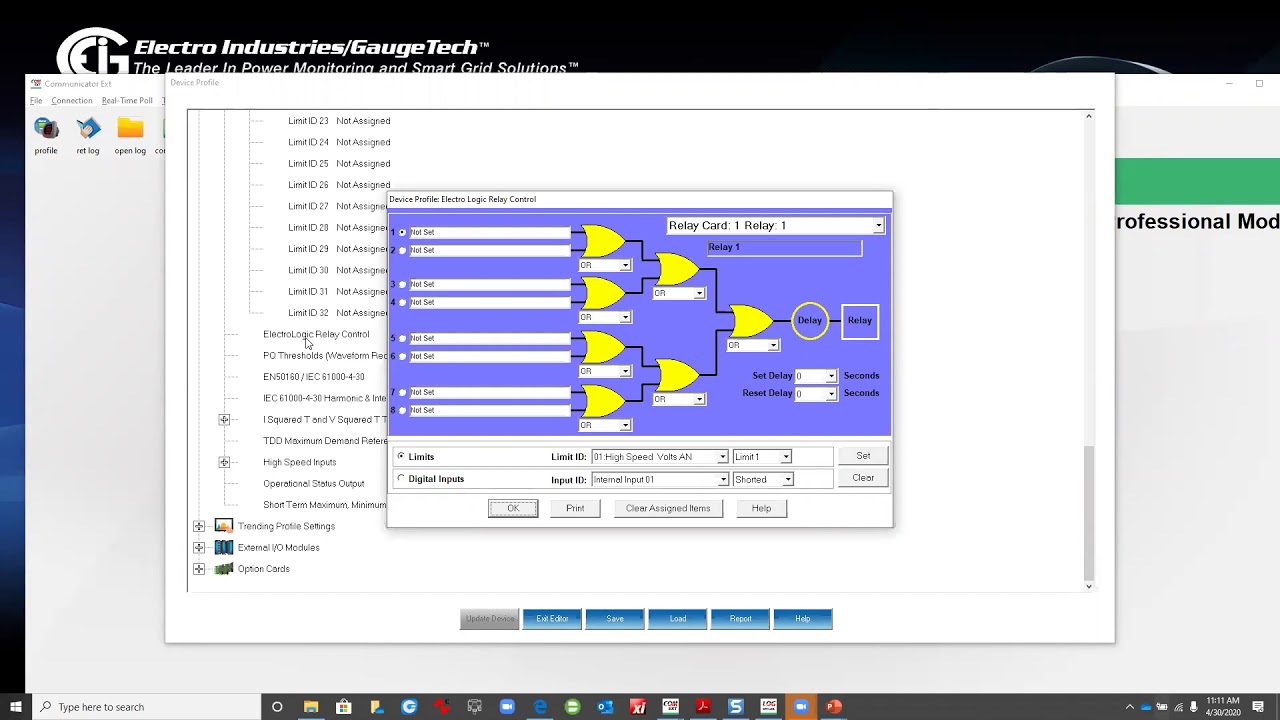The height and width of the screenshot is (720, 1280).
Task: Select input 6 radio button
Action: pos(403,356)
